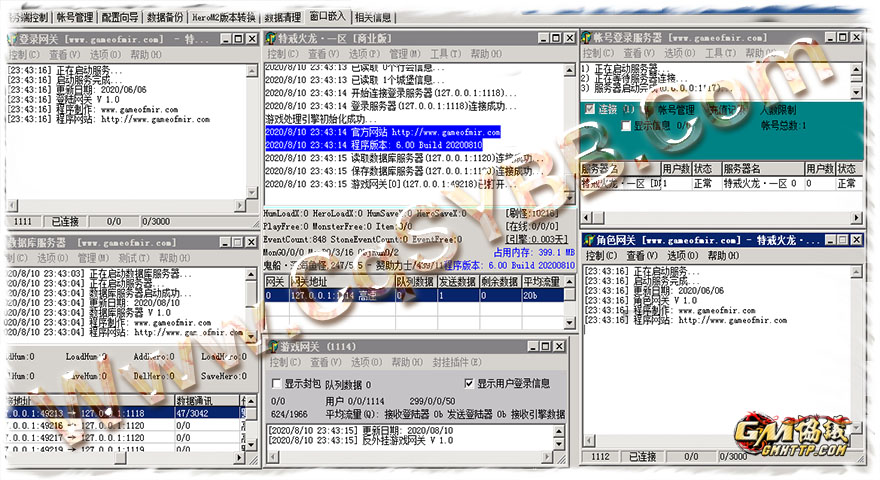The image size is (880, 480).
Task: Open 工具 menu in 帐号登录服务器 window
Action: [x=720, y=53]
